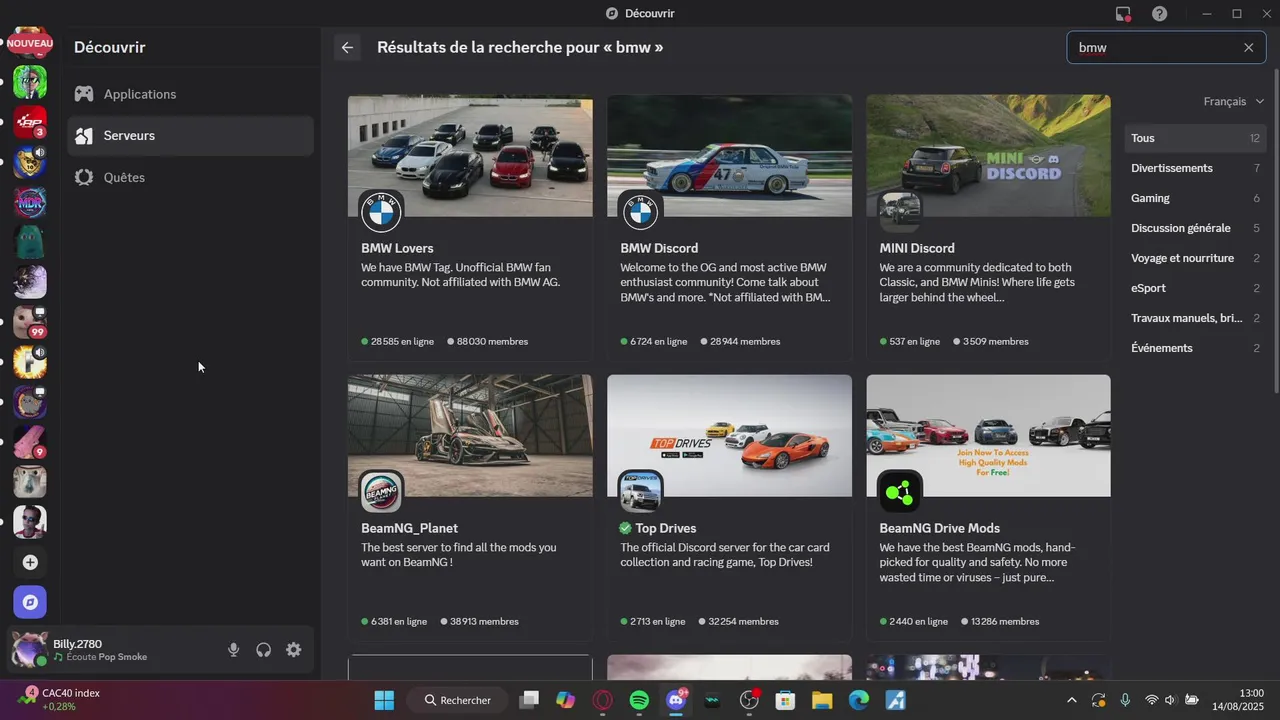Open user settings gear

coord(293,650)
